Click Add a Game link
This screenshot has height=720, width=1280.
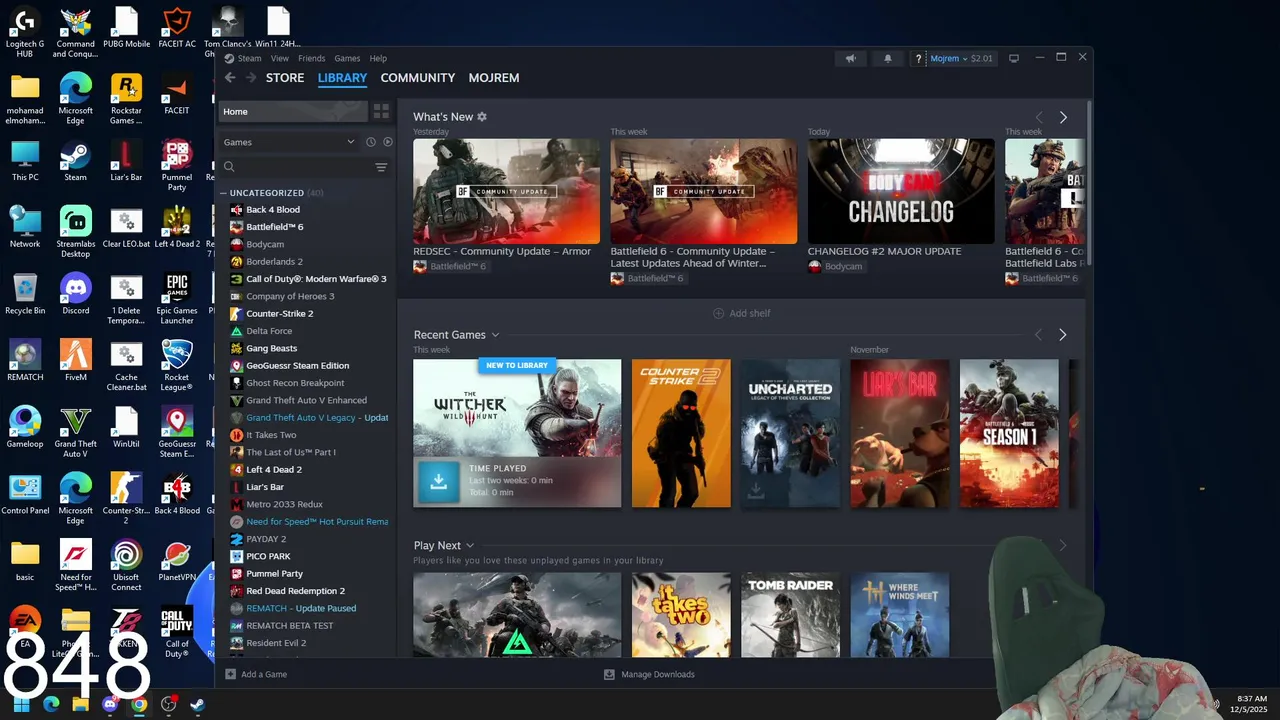(x=264, y=674)
